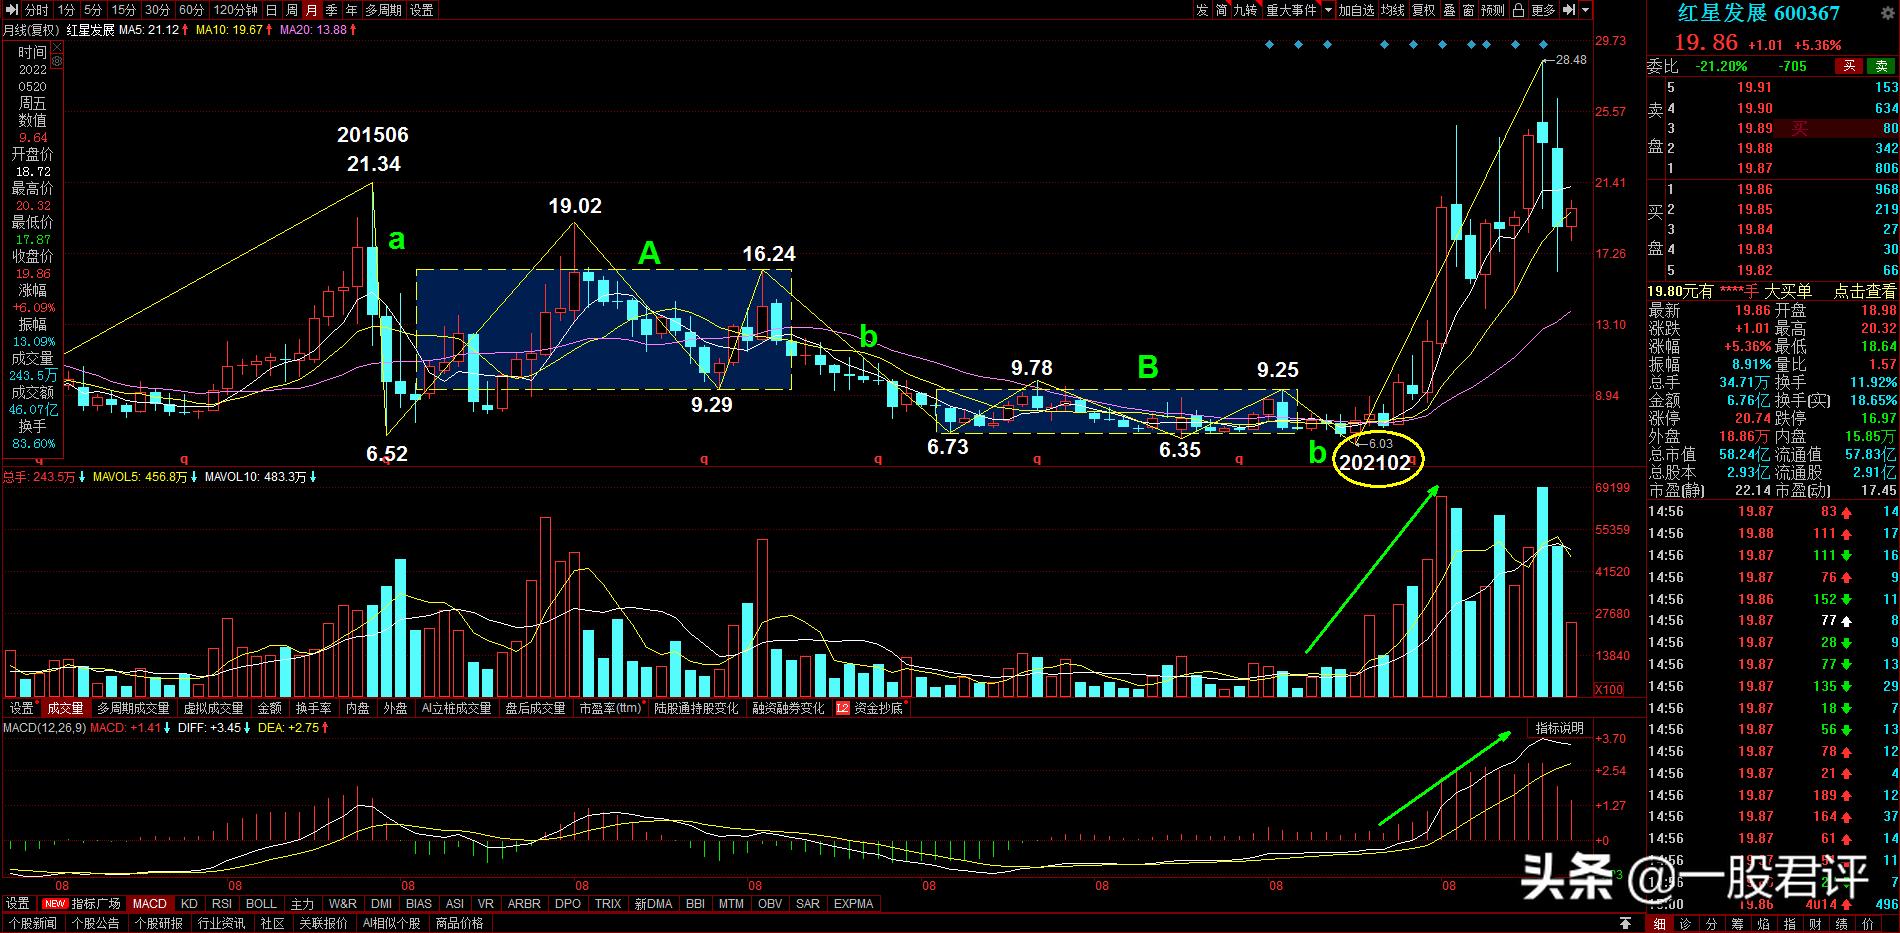Click the 指标说明 indicator description button
Screen dimensions: 1900x933
1560,727
